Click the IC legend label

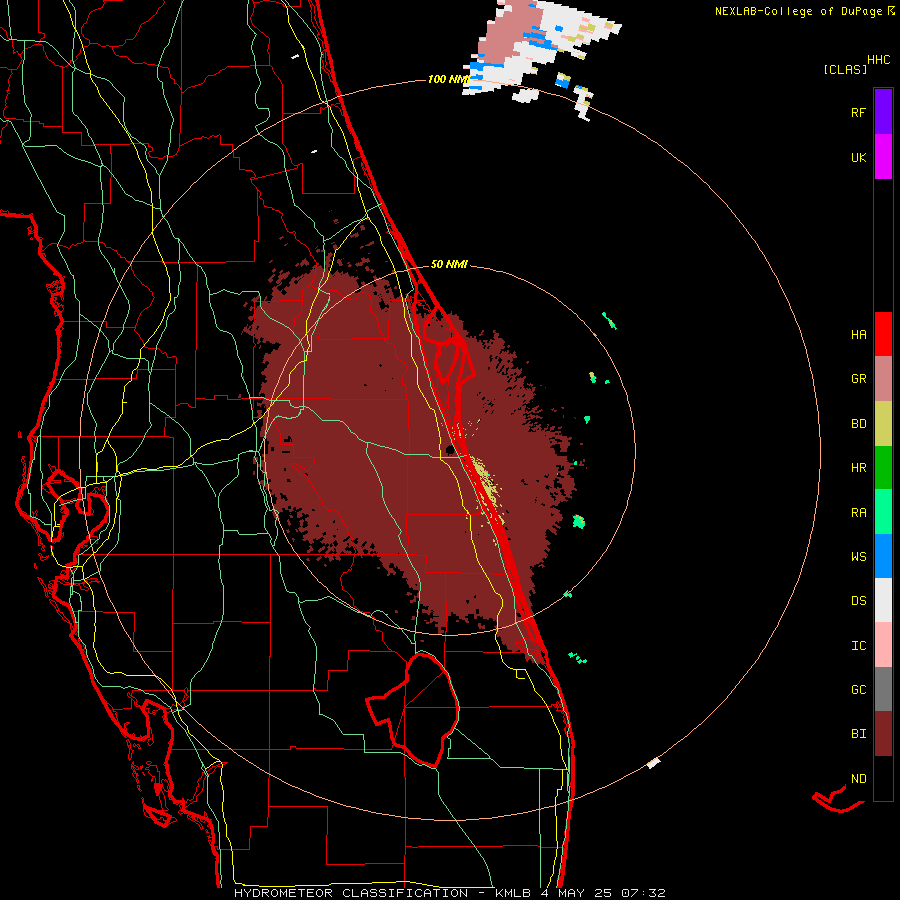pos(859,646)
